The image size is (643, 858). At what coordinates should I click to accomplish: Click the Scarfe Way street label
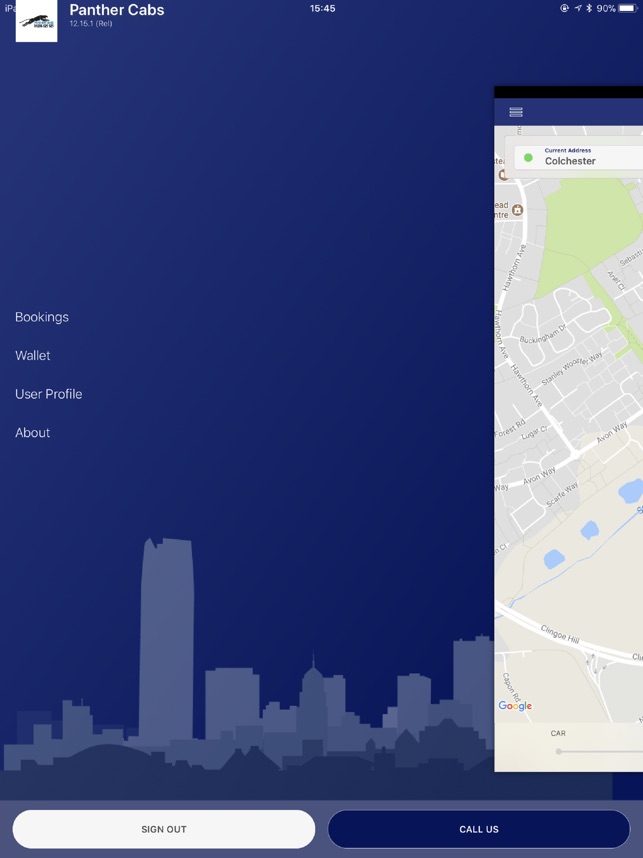click(x=562, y=494)
